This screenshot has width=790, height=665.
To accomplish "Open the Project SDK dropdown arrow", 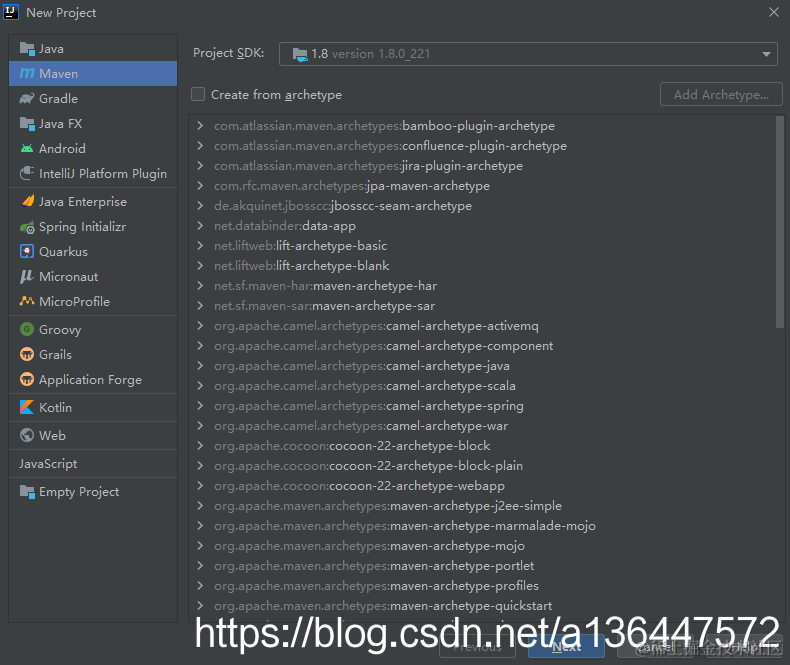I will [x=766, y=54].
